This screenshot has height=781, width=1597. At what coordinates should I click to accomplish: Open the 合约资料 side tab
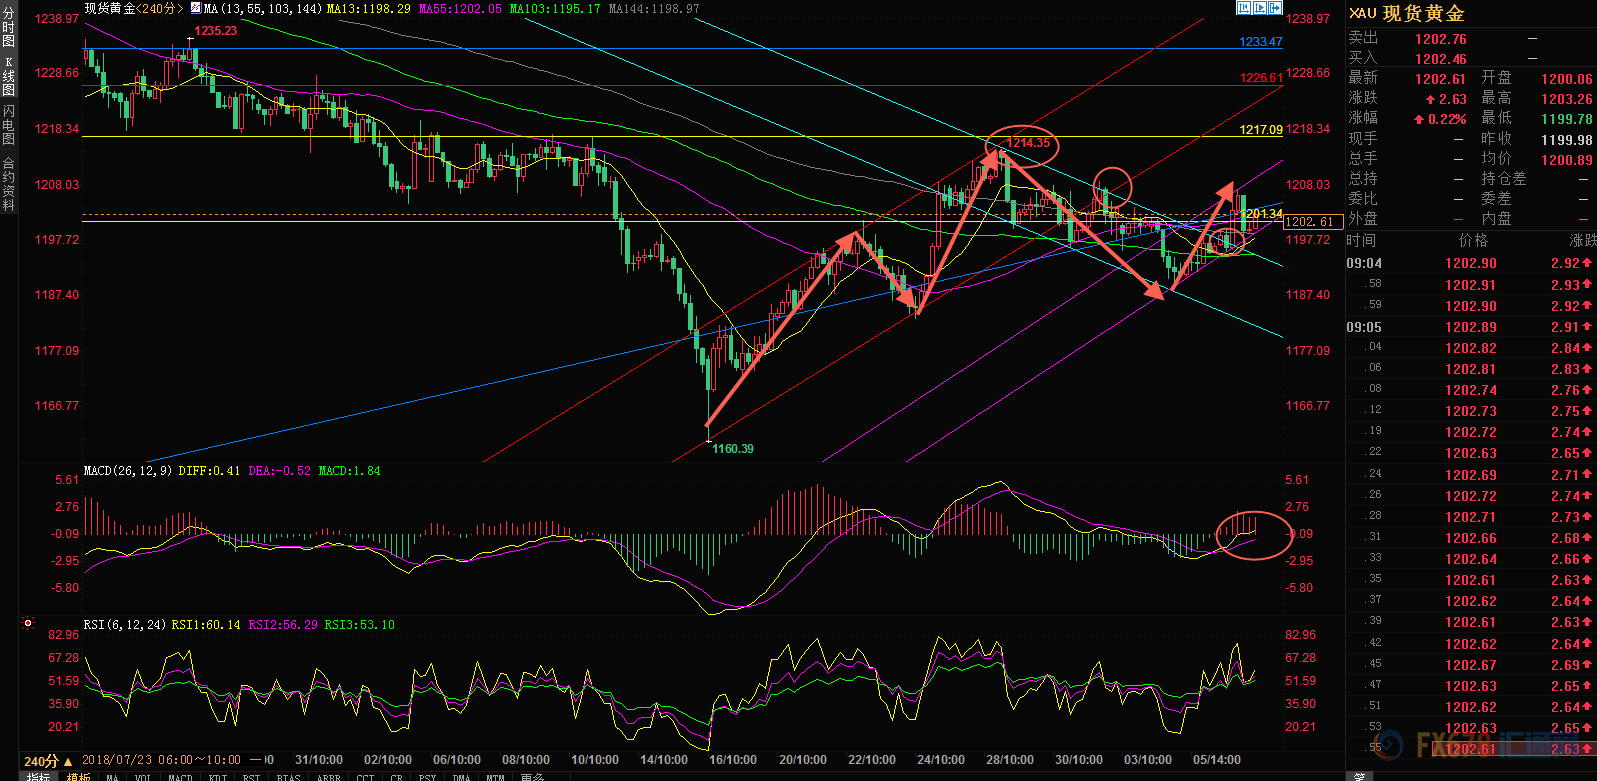pyautogui.click(x=8, y=184)
